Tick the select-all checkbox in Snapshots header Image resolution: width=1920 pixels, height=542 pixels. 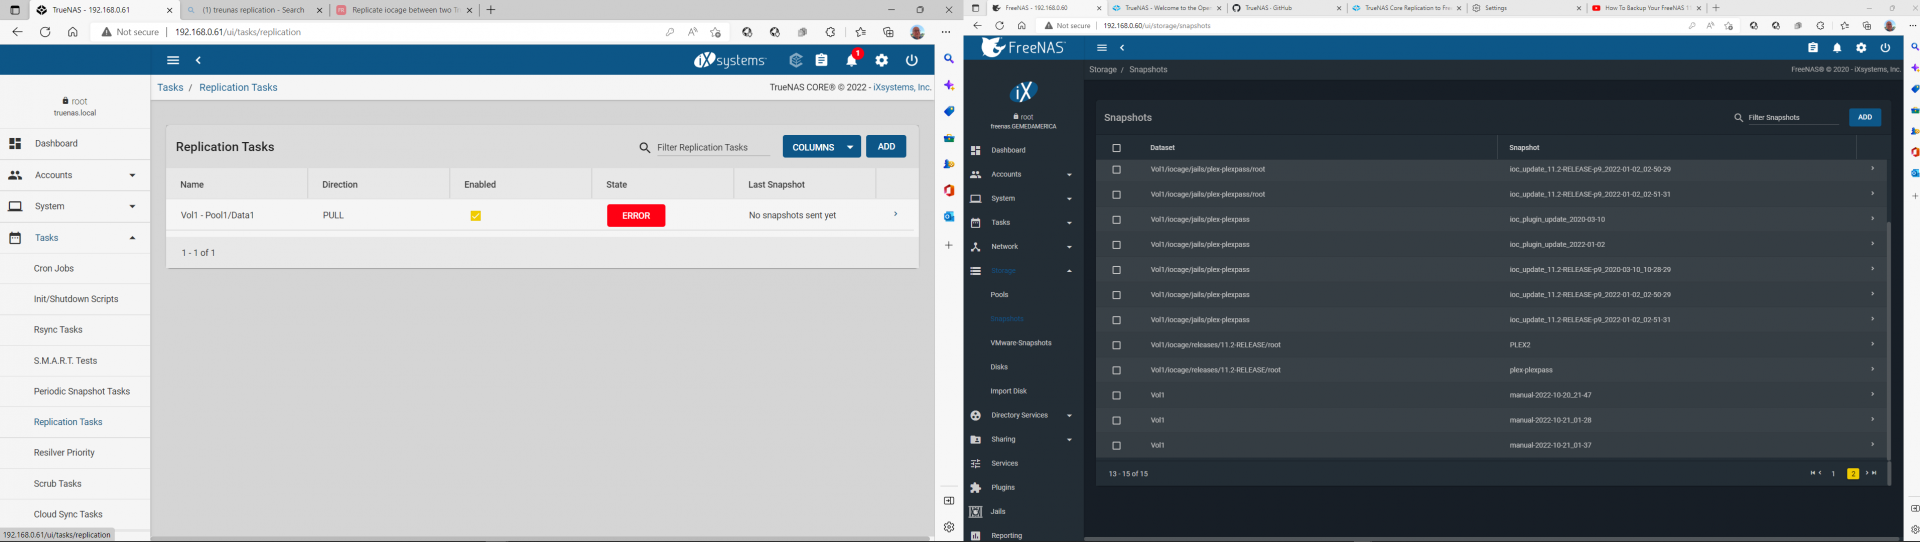click(x=1117, y=148)
